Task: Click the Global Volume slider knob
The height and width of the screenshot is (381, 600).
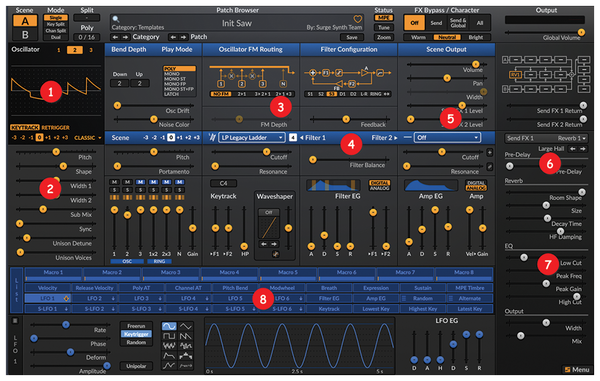Action: click(x=581, y=32)
